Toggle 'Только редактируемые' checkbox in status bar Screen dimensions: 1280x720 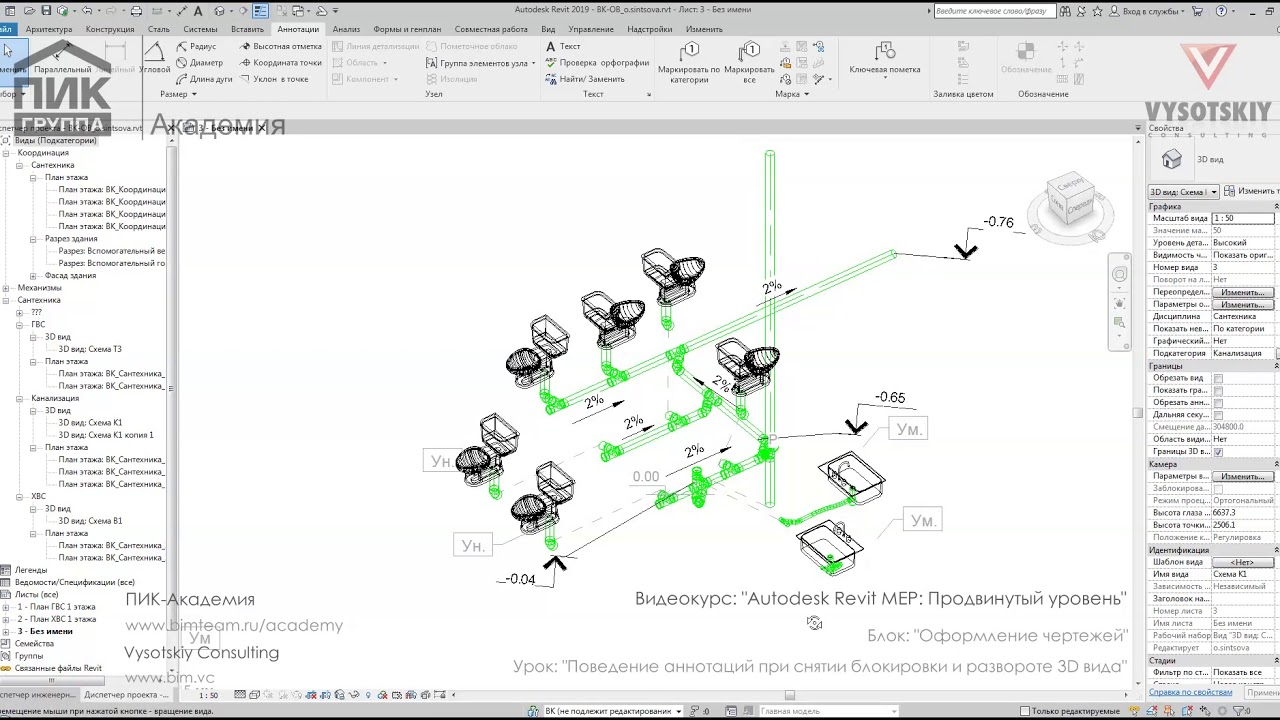1026,711
